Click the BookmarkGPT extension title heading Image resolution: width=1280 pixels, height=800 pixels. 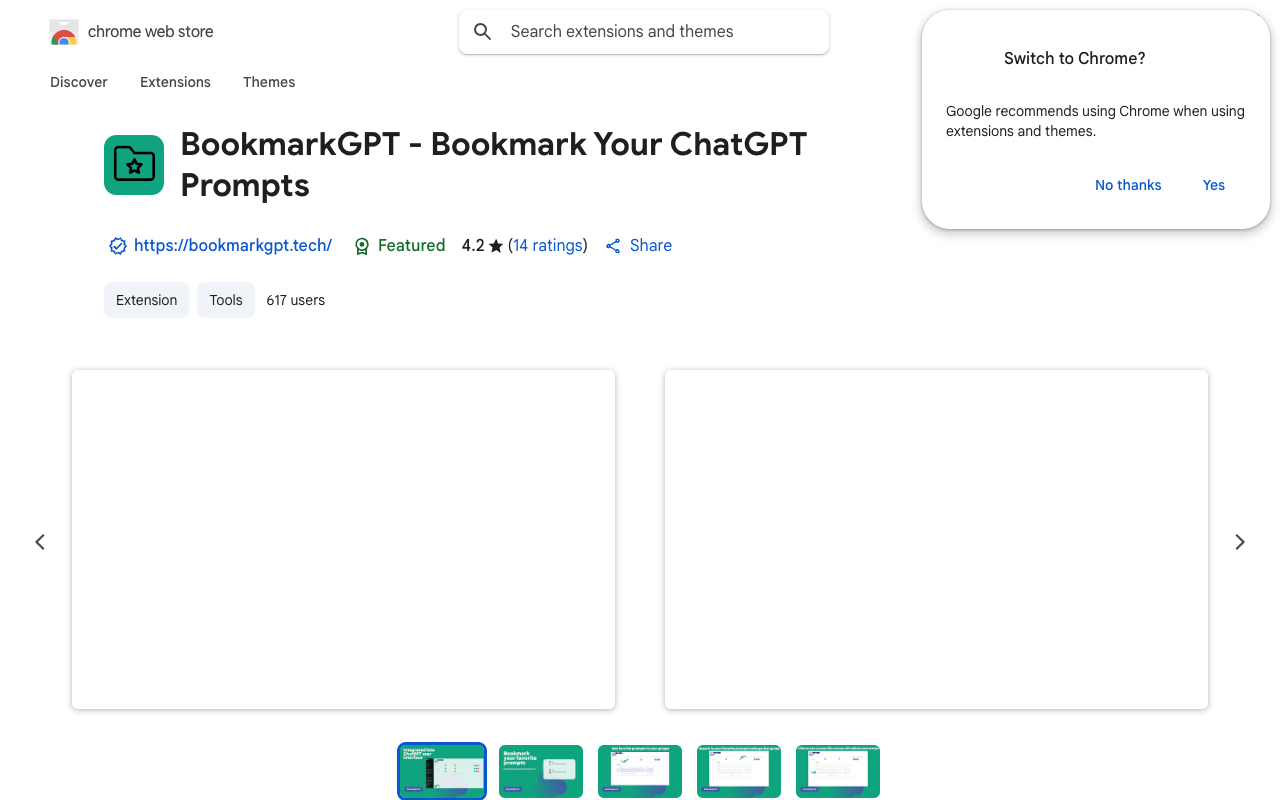point(494,164)
